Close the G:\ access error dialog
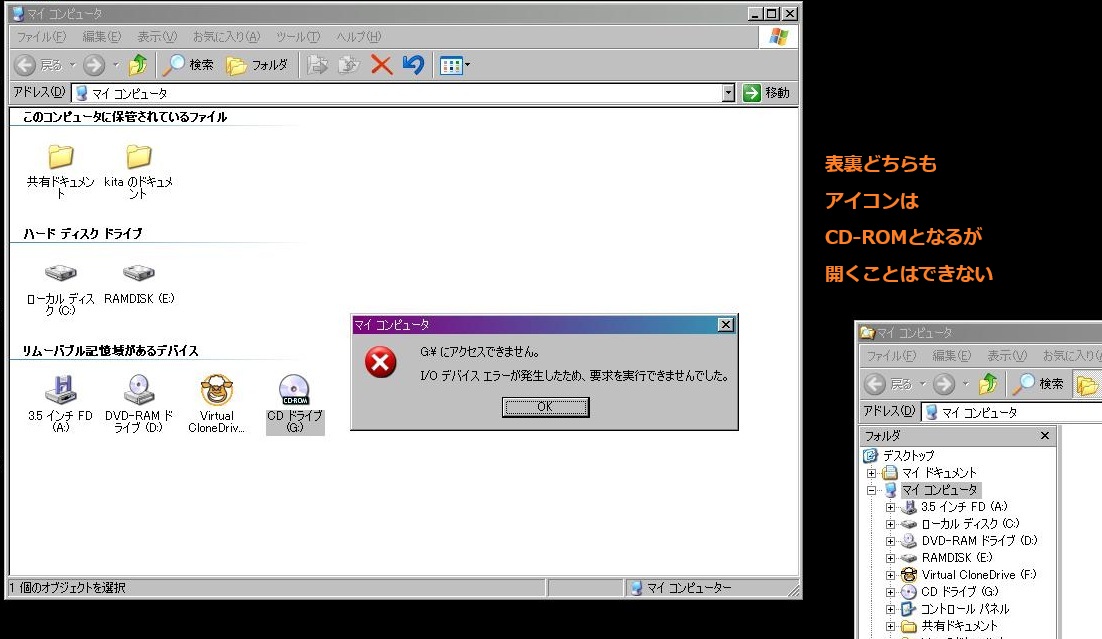 click(725, 324)
